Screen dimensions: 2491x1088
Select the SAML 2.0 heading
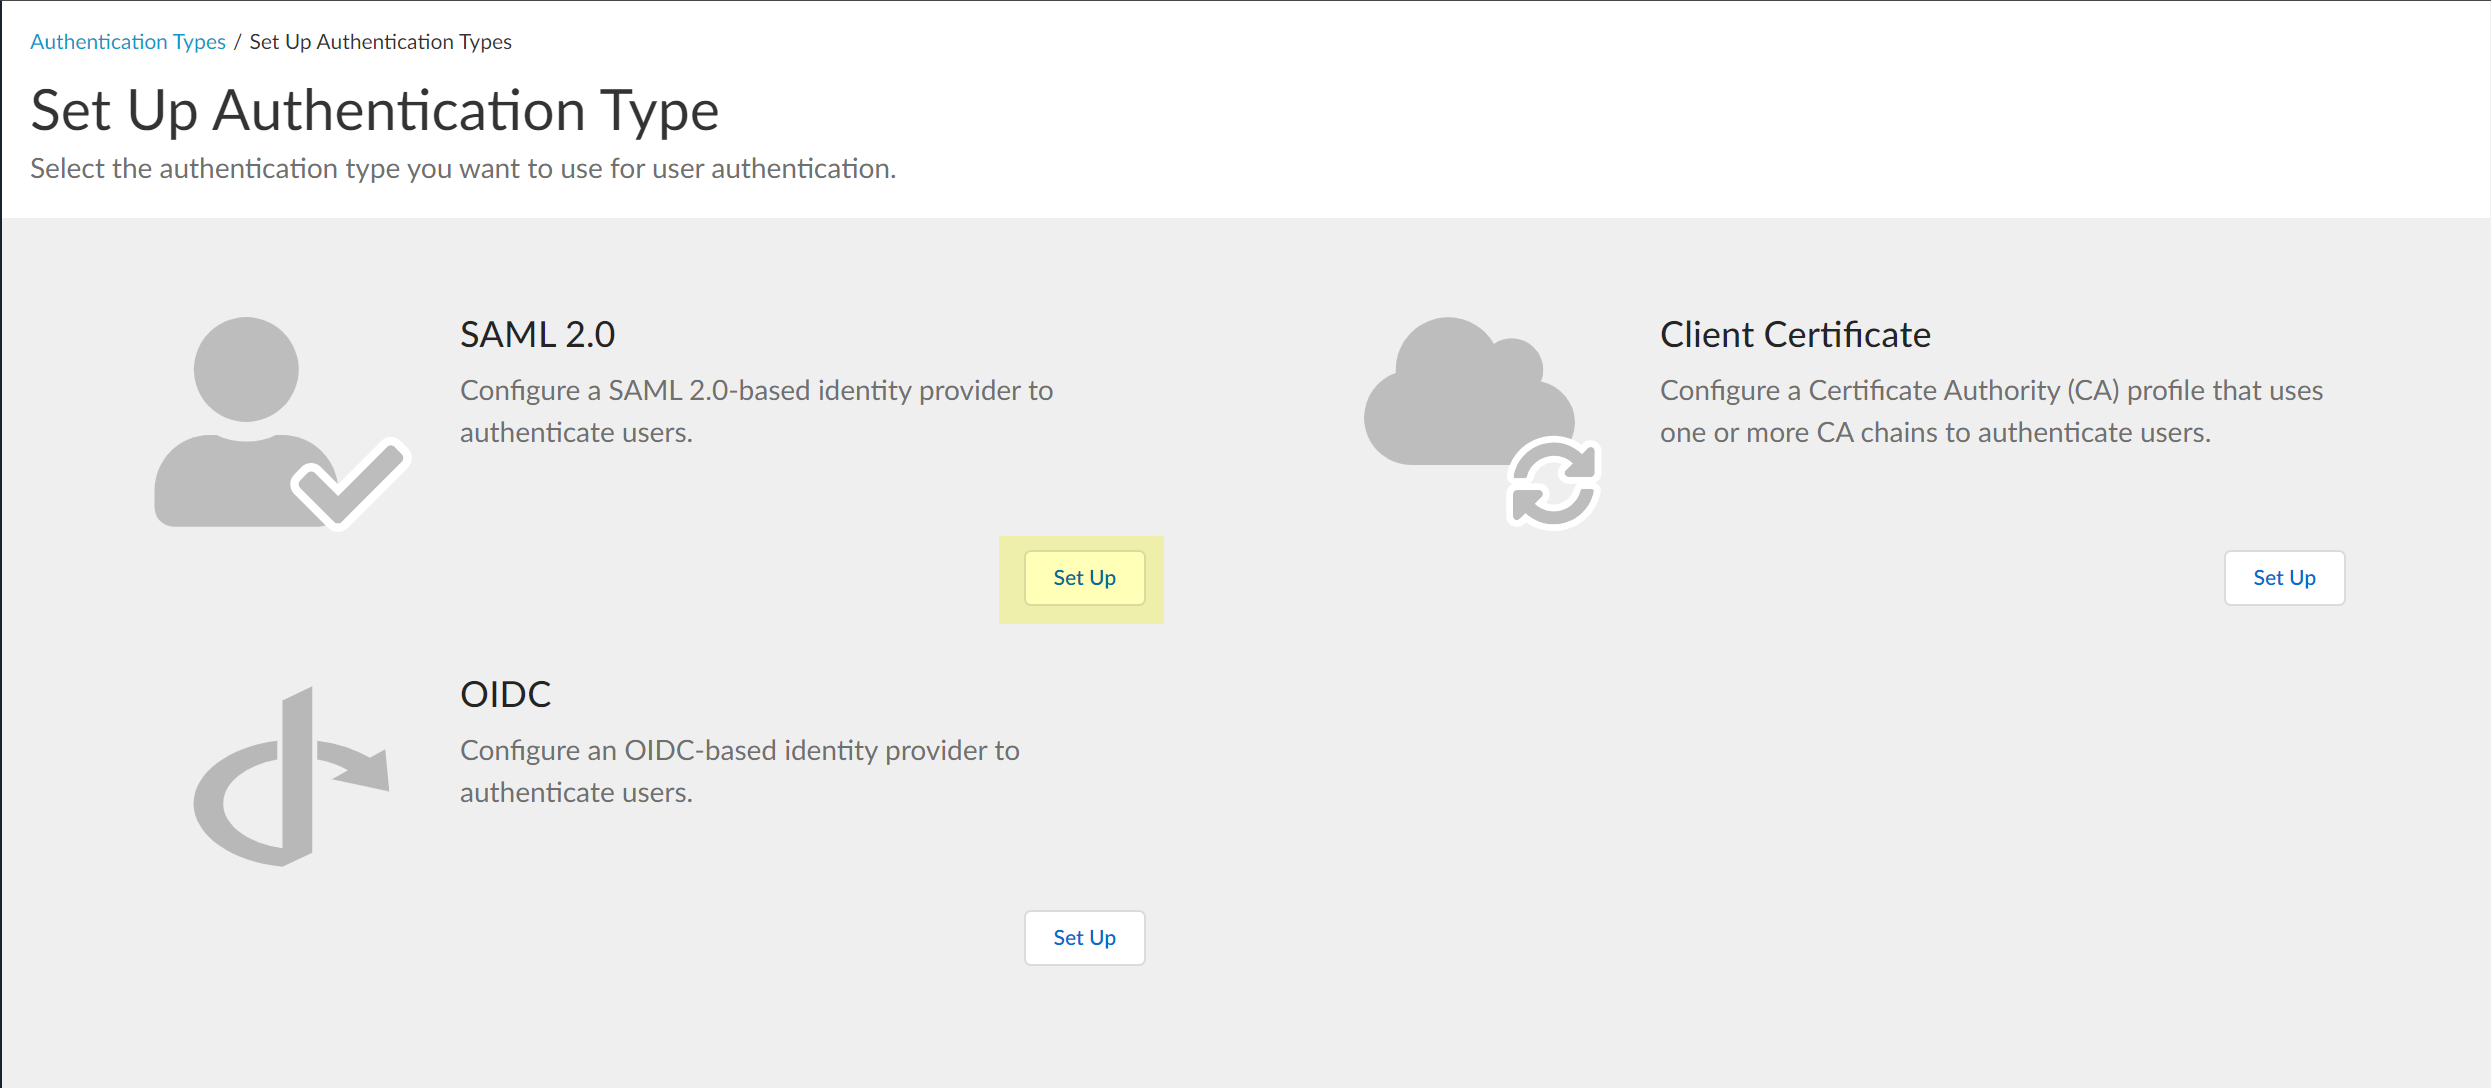pos(537,335)
